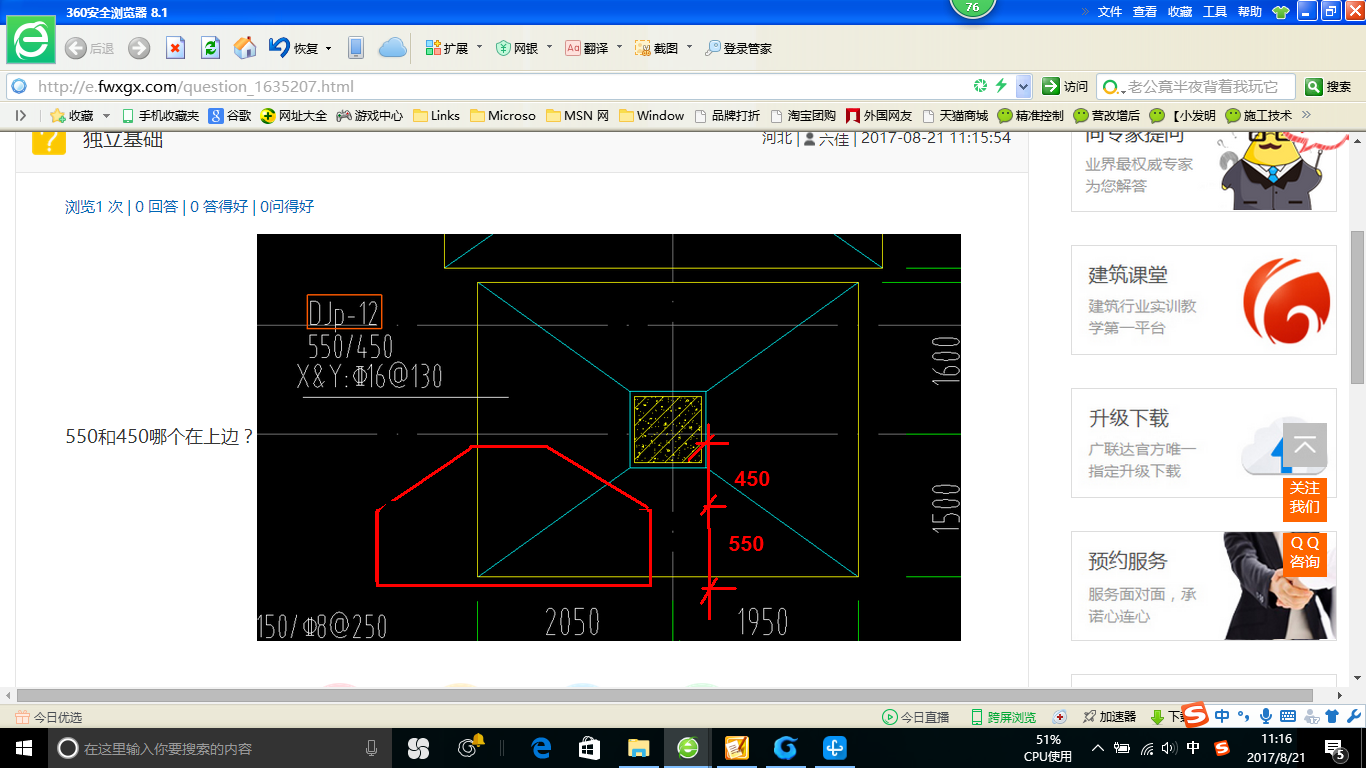The image size is (1366, 768).
Task: Click the QQ咨询 orange button
Action: tap(1305, 553)
